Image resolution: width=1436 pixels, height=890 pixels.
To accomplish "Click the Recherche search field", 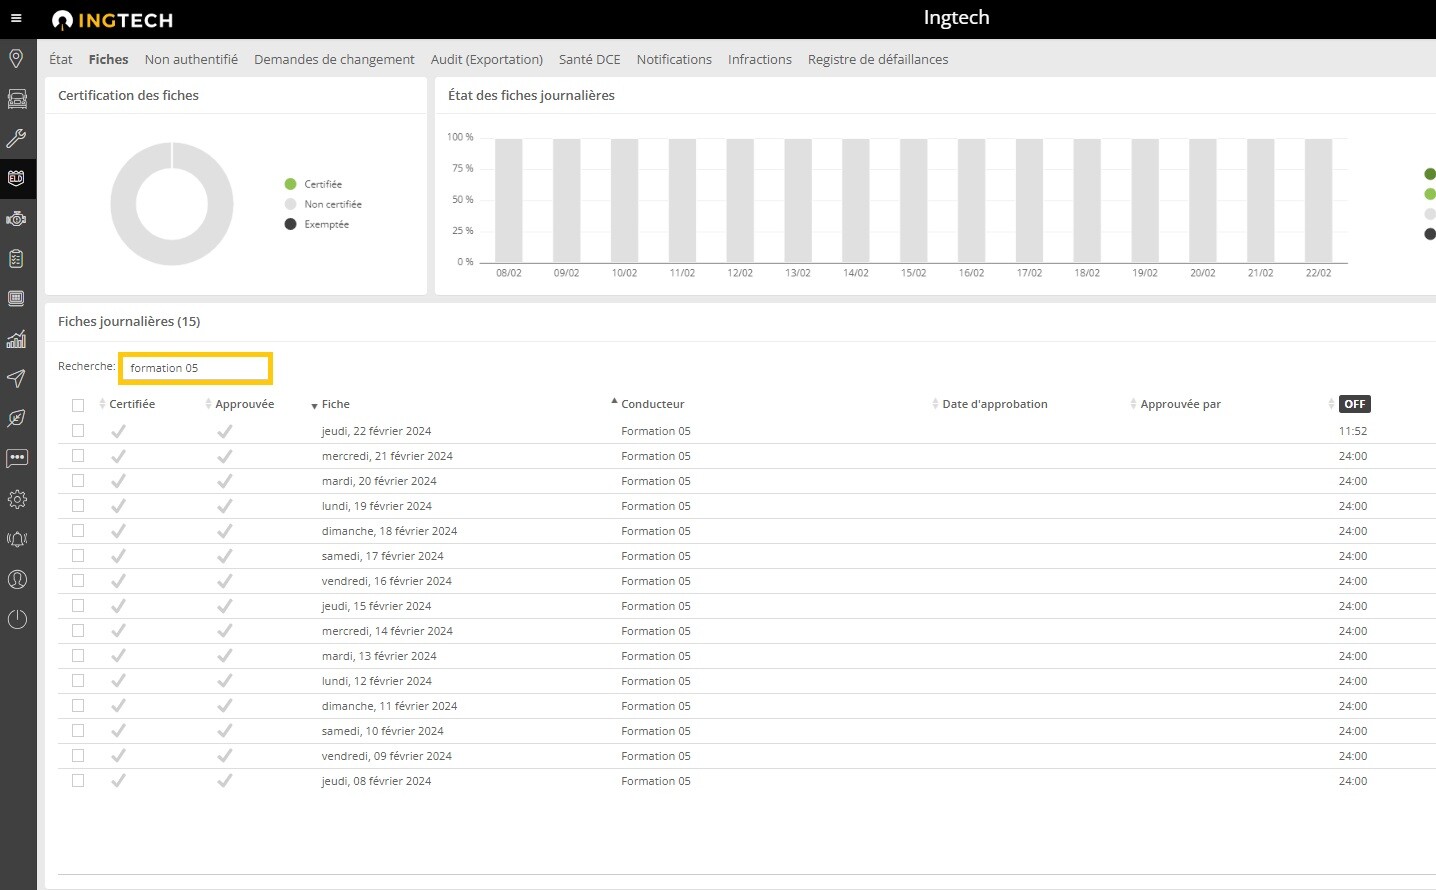I will pos(196,368).
